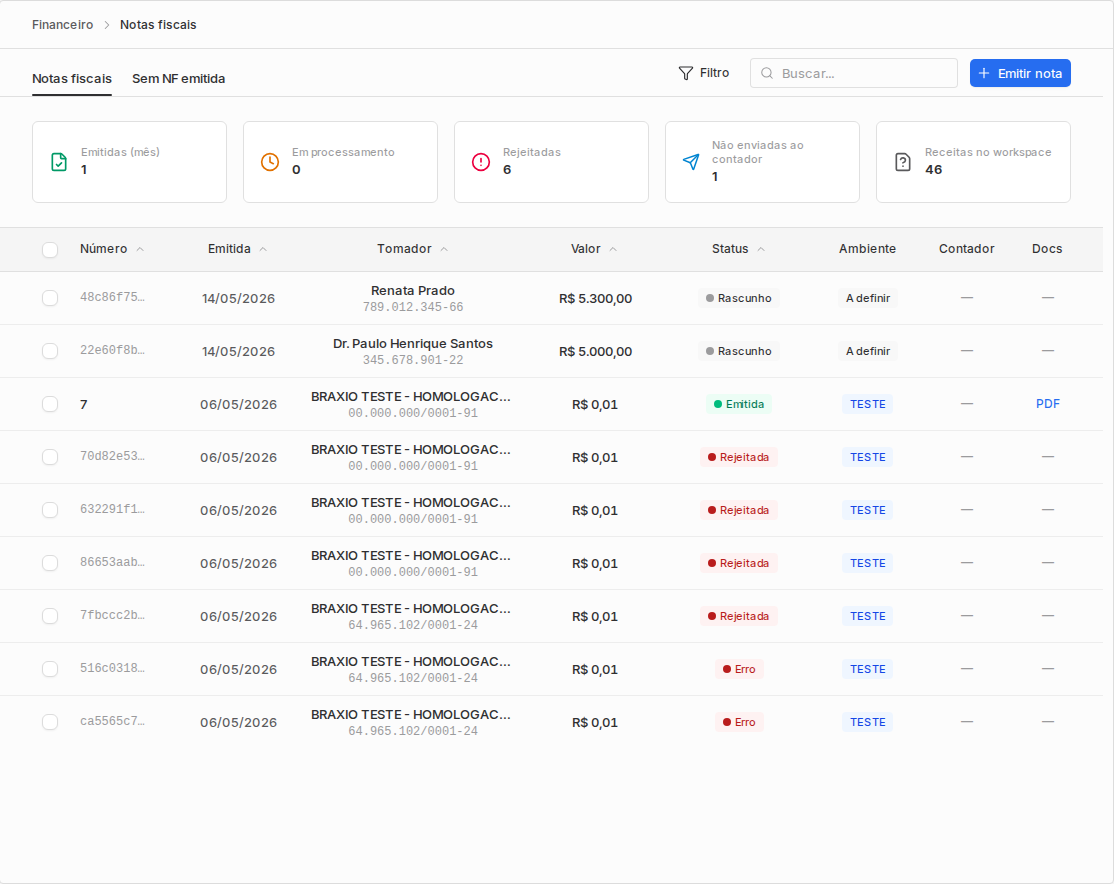Select the checkbox for row 7fbccc2b
Image resolution: width=1114 pixels, height=884 pixels.
click(50, 616)
